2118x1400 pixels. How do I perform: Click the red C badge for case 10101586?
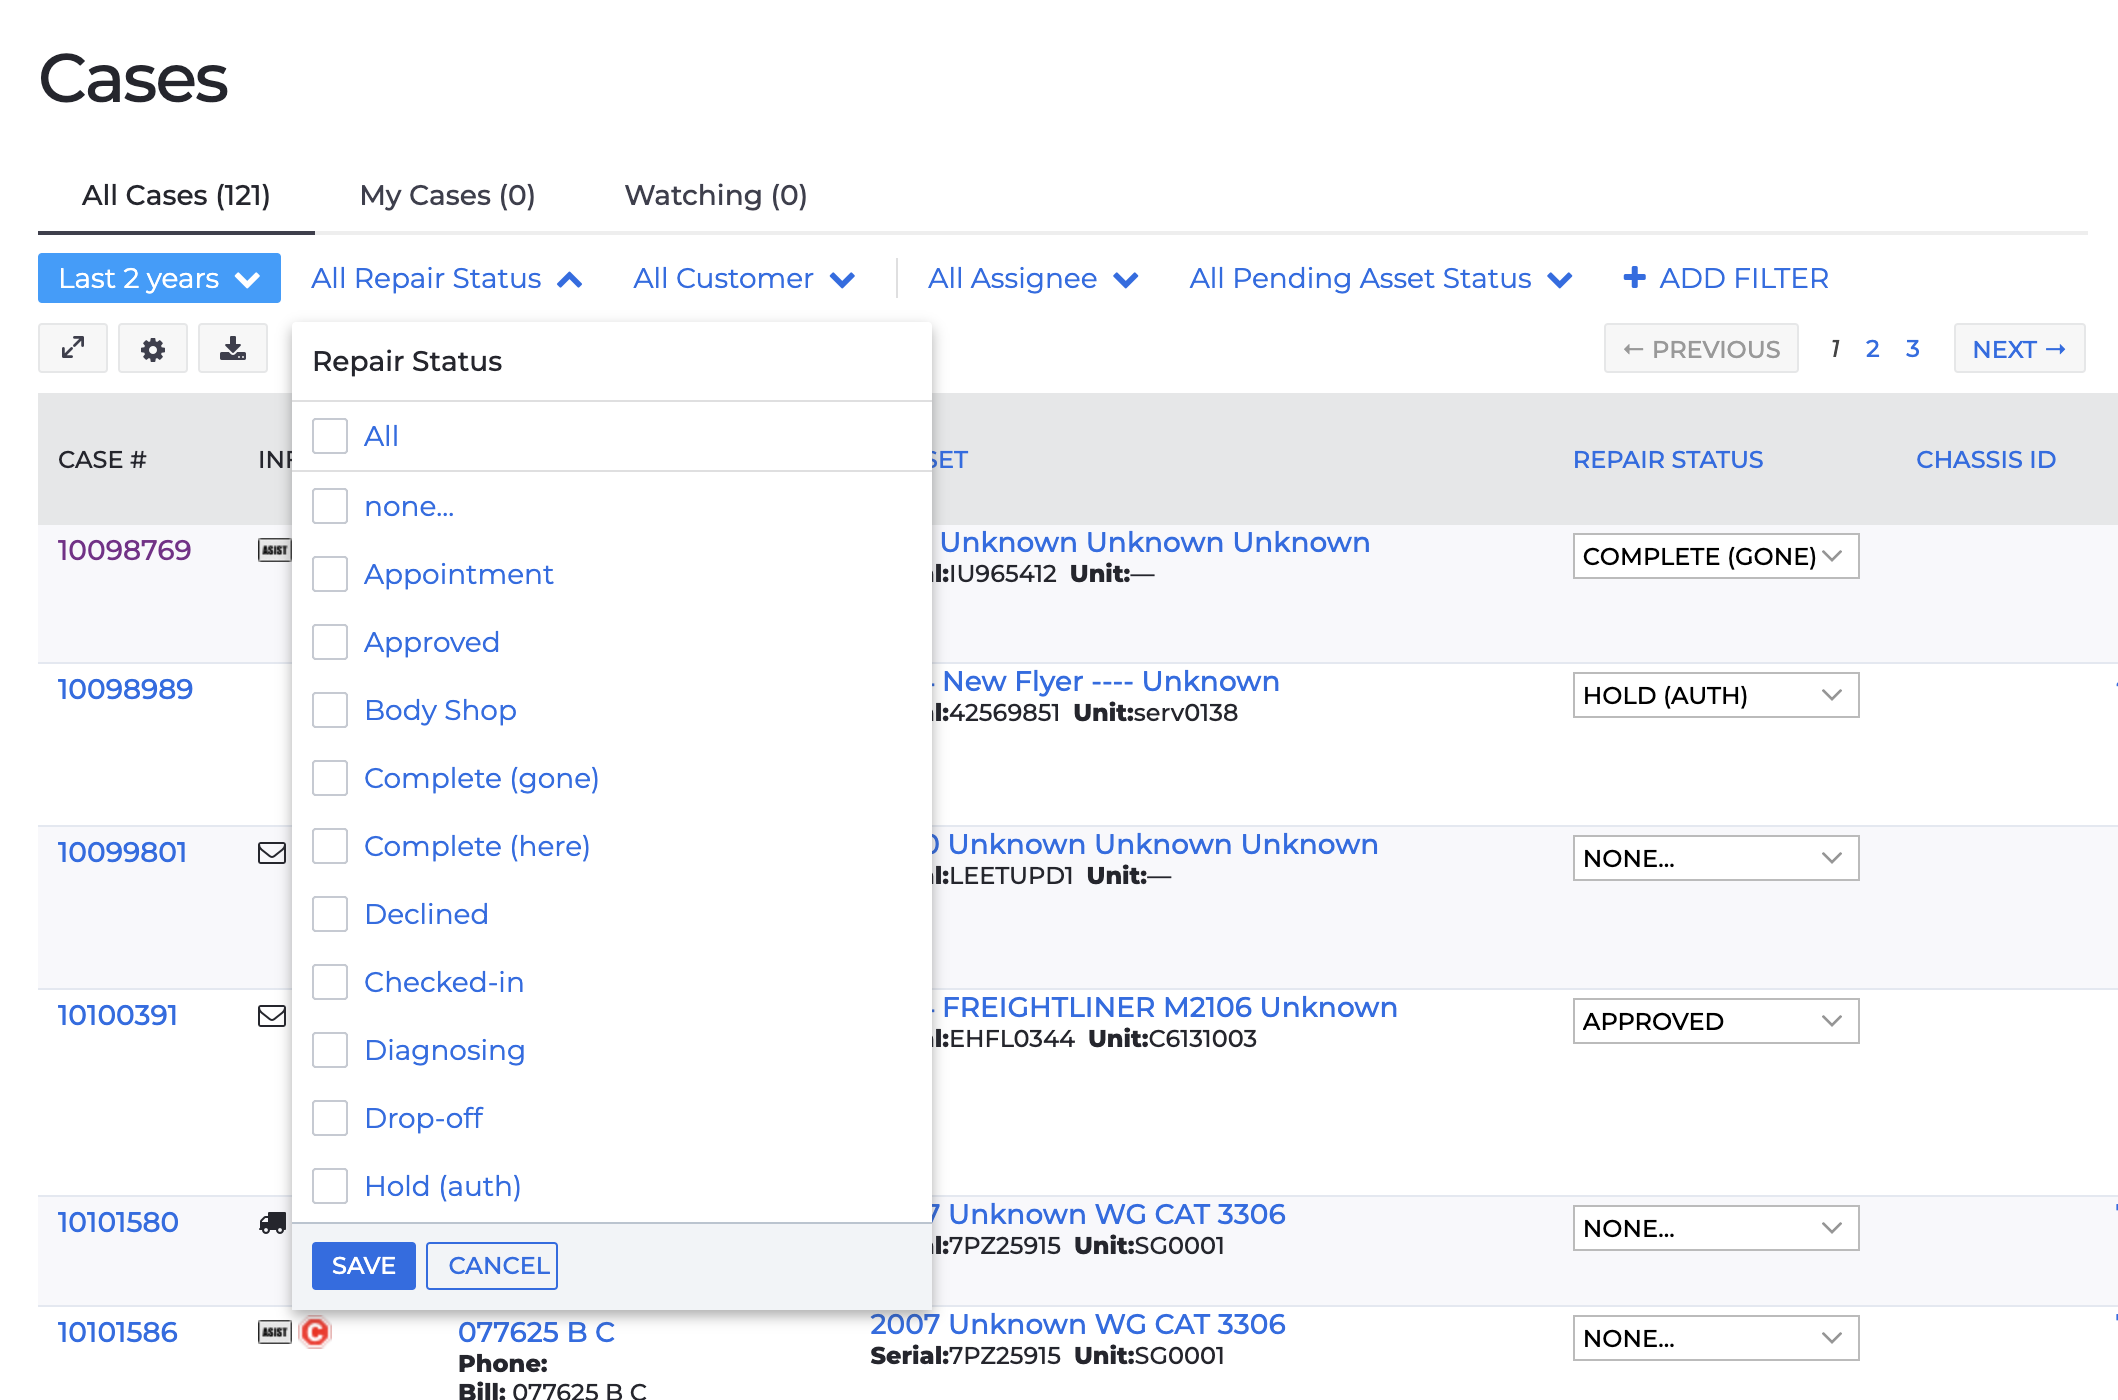click(x=315, y=1332)
